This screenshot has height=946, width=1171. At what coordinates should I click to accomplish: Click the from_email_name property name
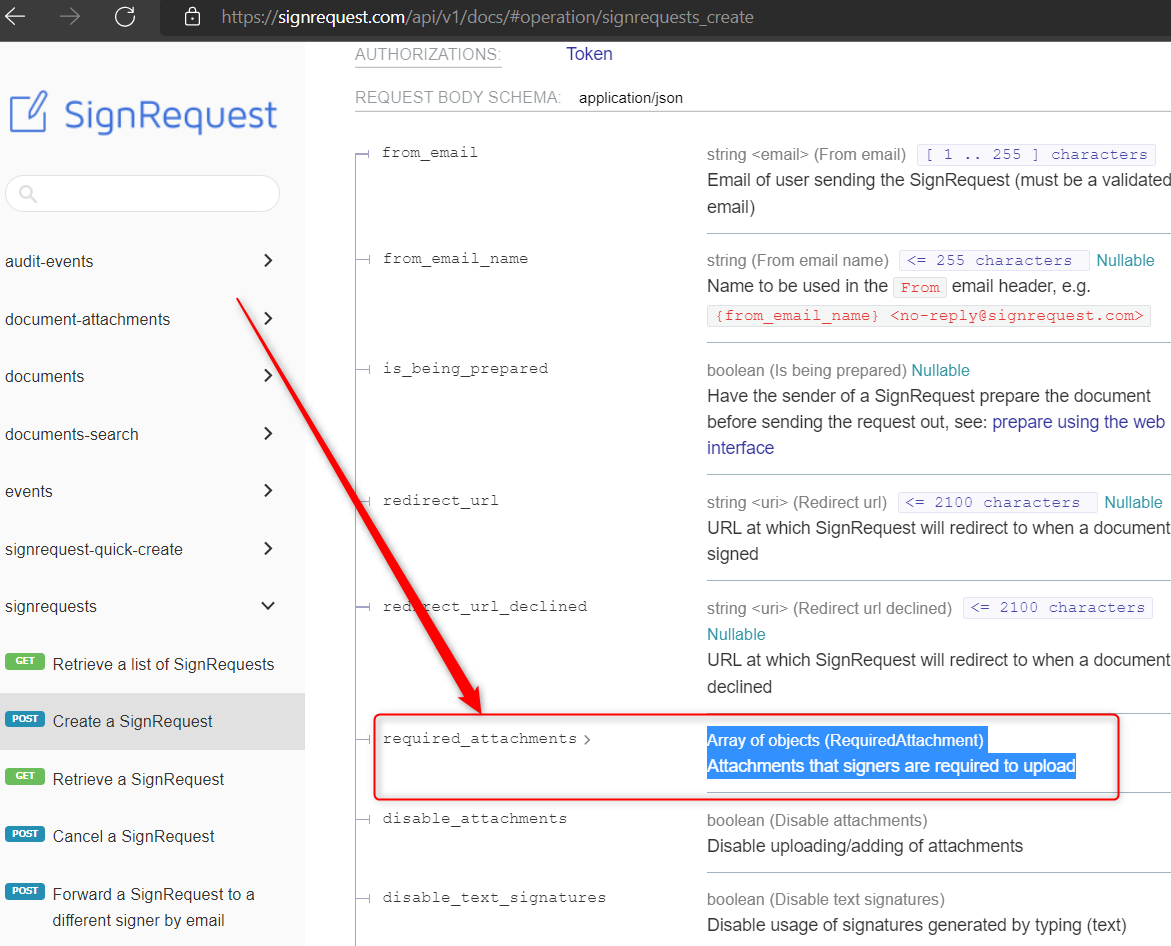pyautogui.click(x=455, y=258)
